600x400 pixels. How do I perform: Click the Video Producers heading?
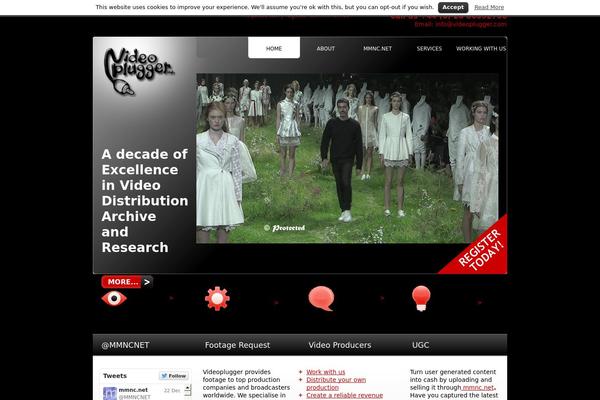point(340,345)
